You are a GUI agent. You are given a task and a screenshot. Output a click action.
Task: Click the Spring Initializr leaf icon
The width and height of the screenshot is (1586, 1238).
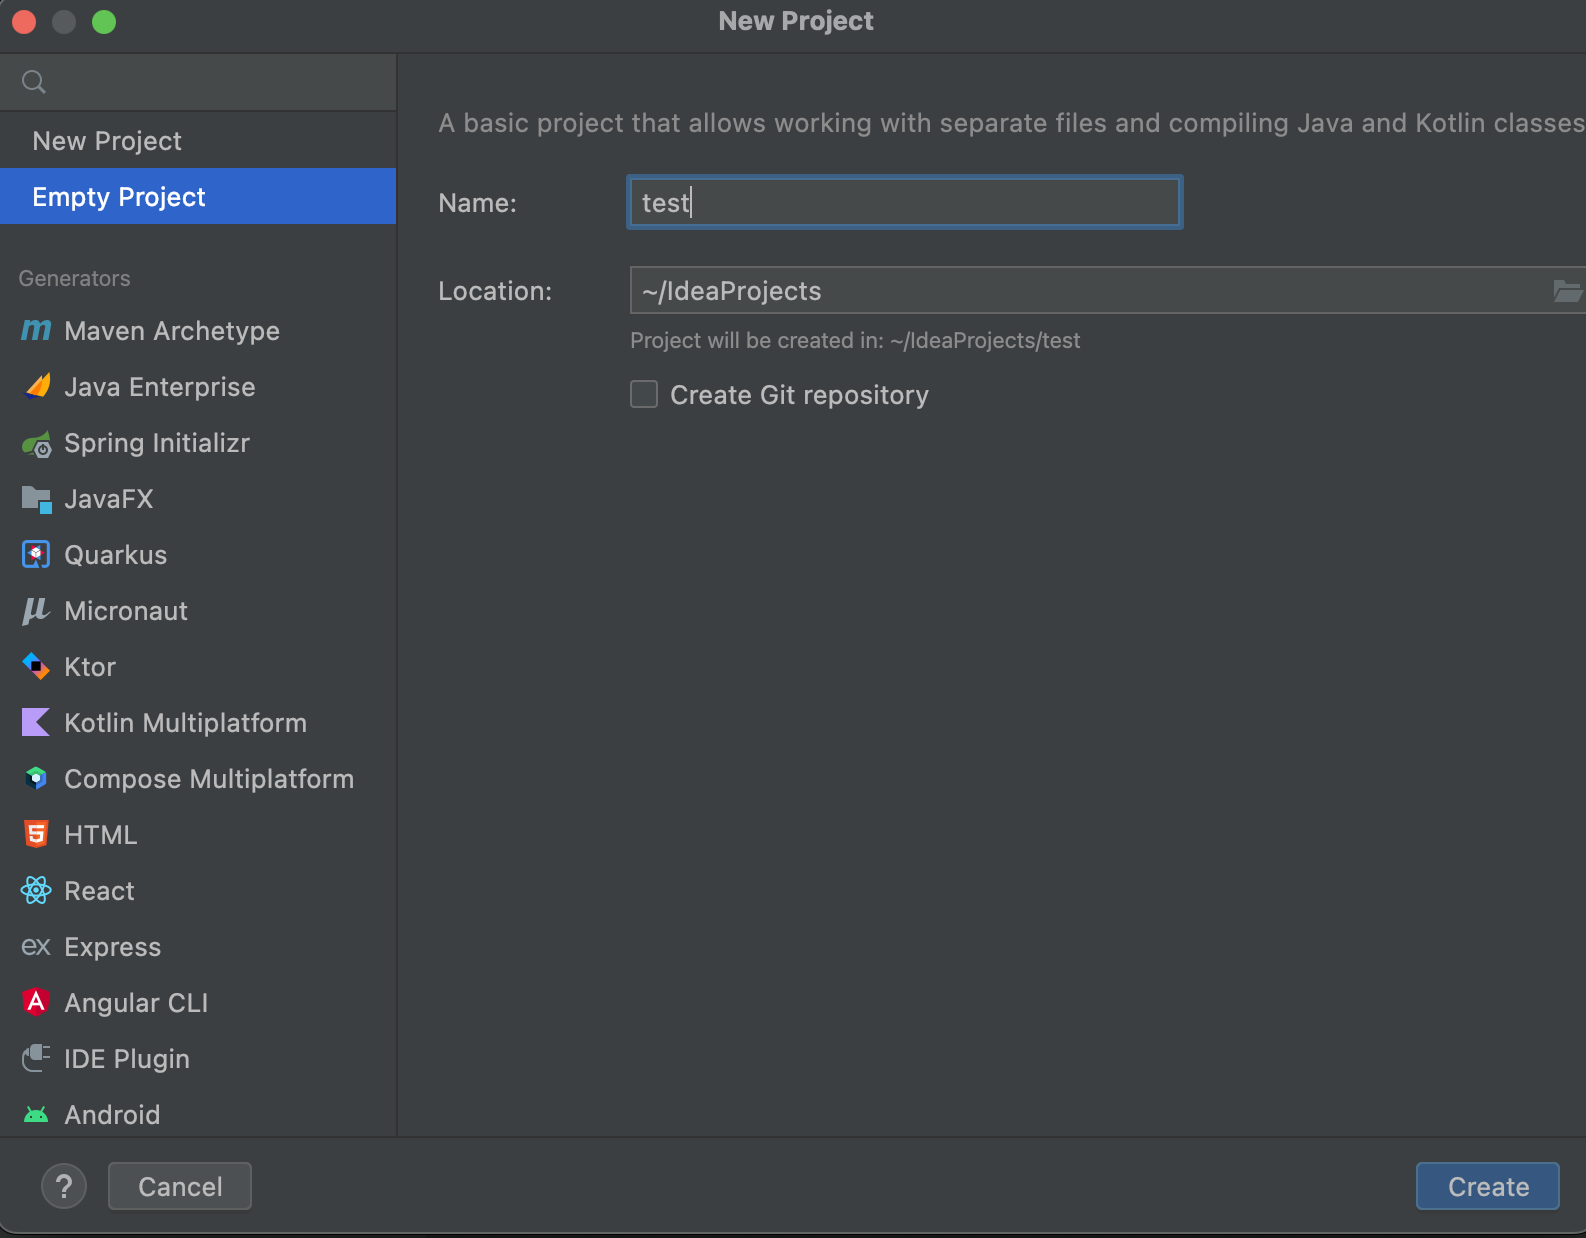coord(37,443)
